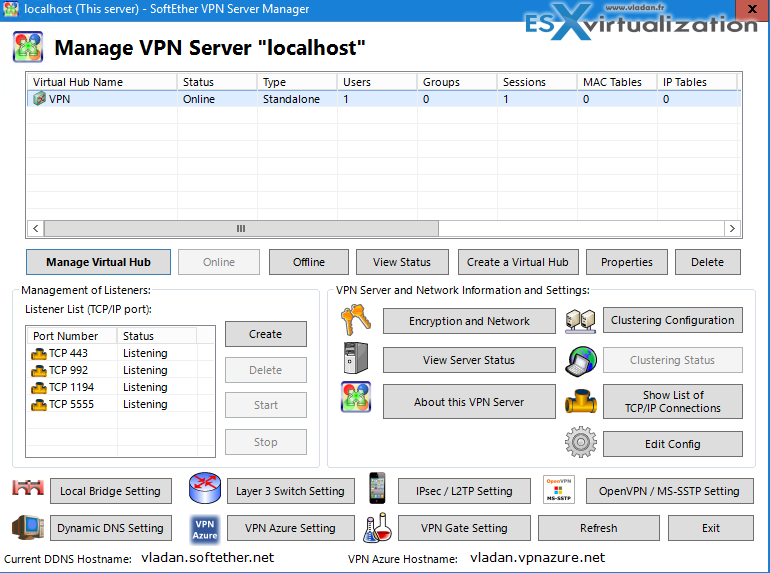Select the VPN virtual hub cube icon
Image resolution: width=770 pixels, height=573 pixels.
point(39,99)
